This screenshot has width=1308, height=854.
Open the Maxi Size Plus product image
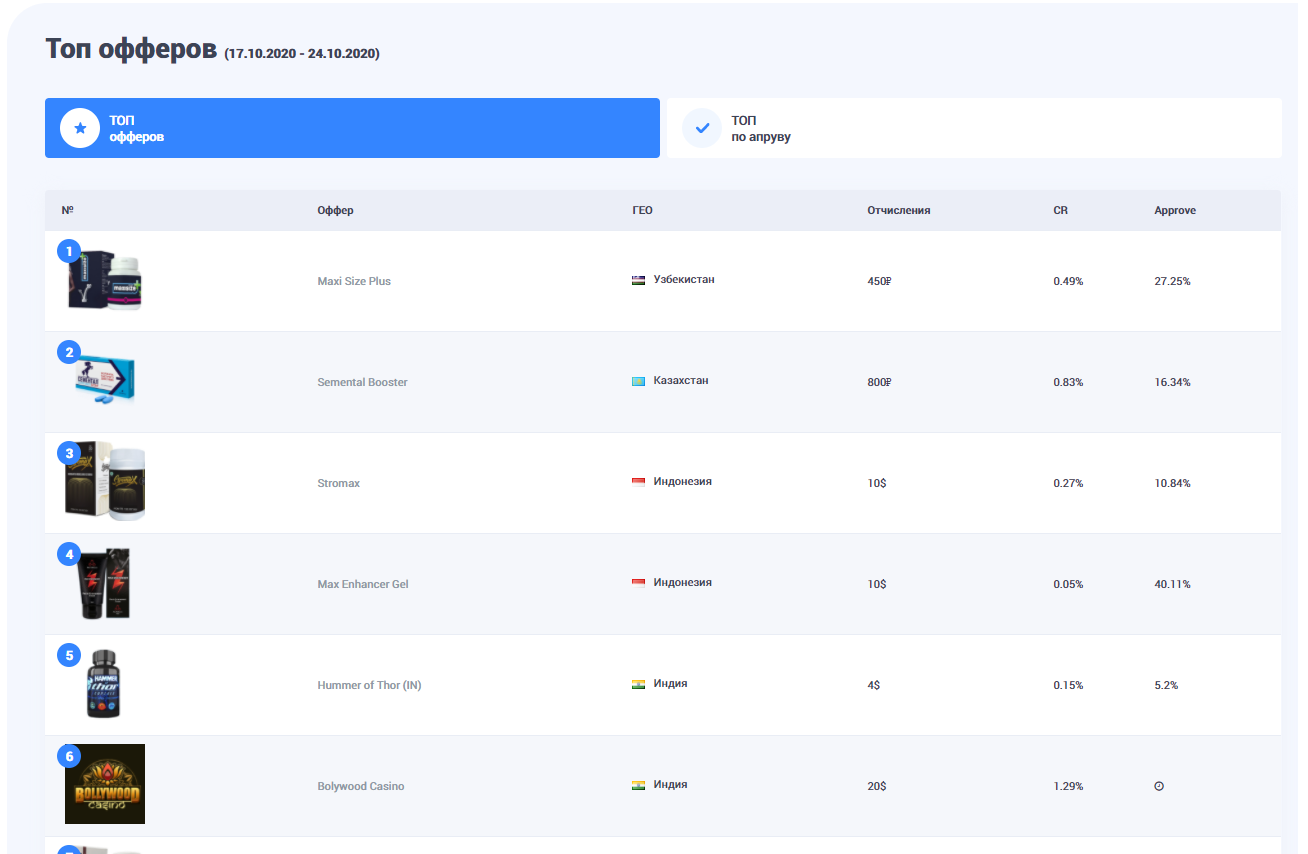[x=105, y=281]
